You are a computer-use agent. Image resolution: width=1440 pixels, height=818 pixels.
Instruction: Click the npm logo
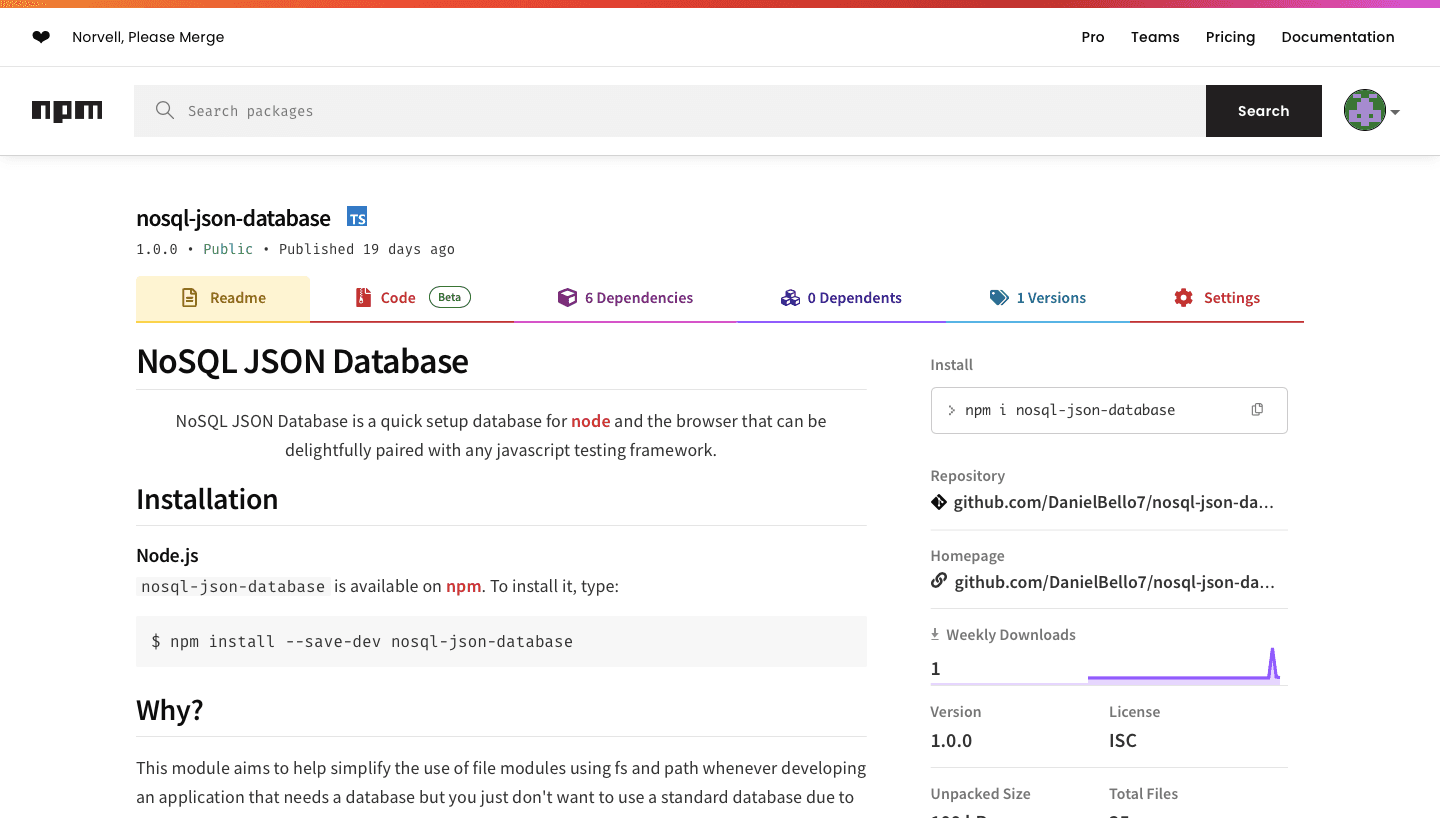pyautogui.click(x=67, y=111)
